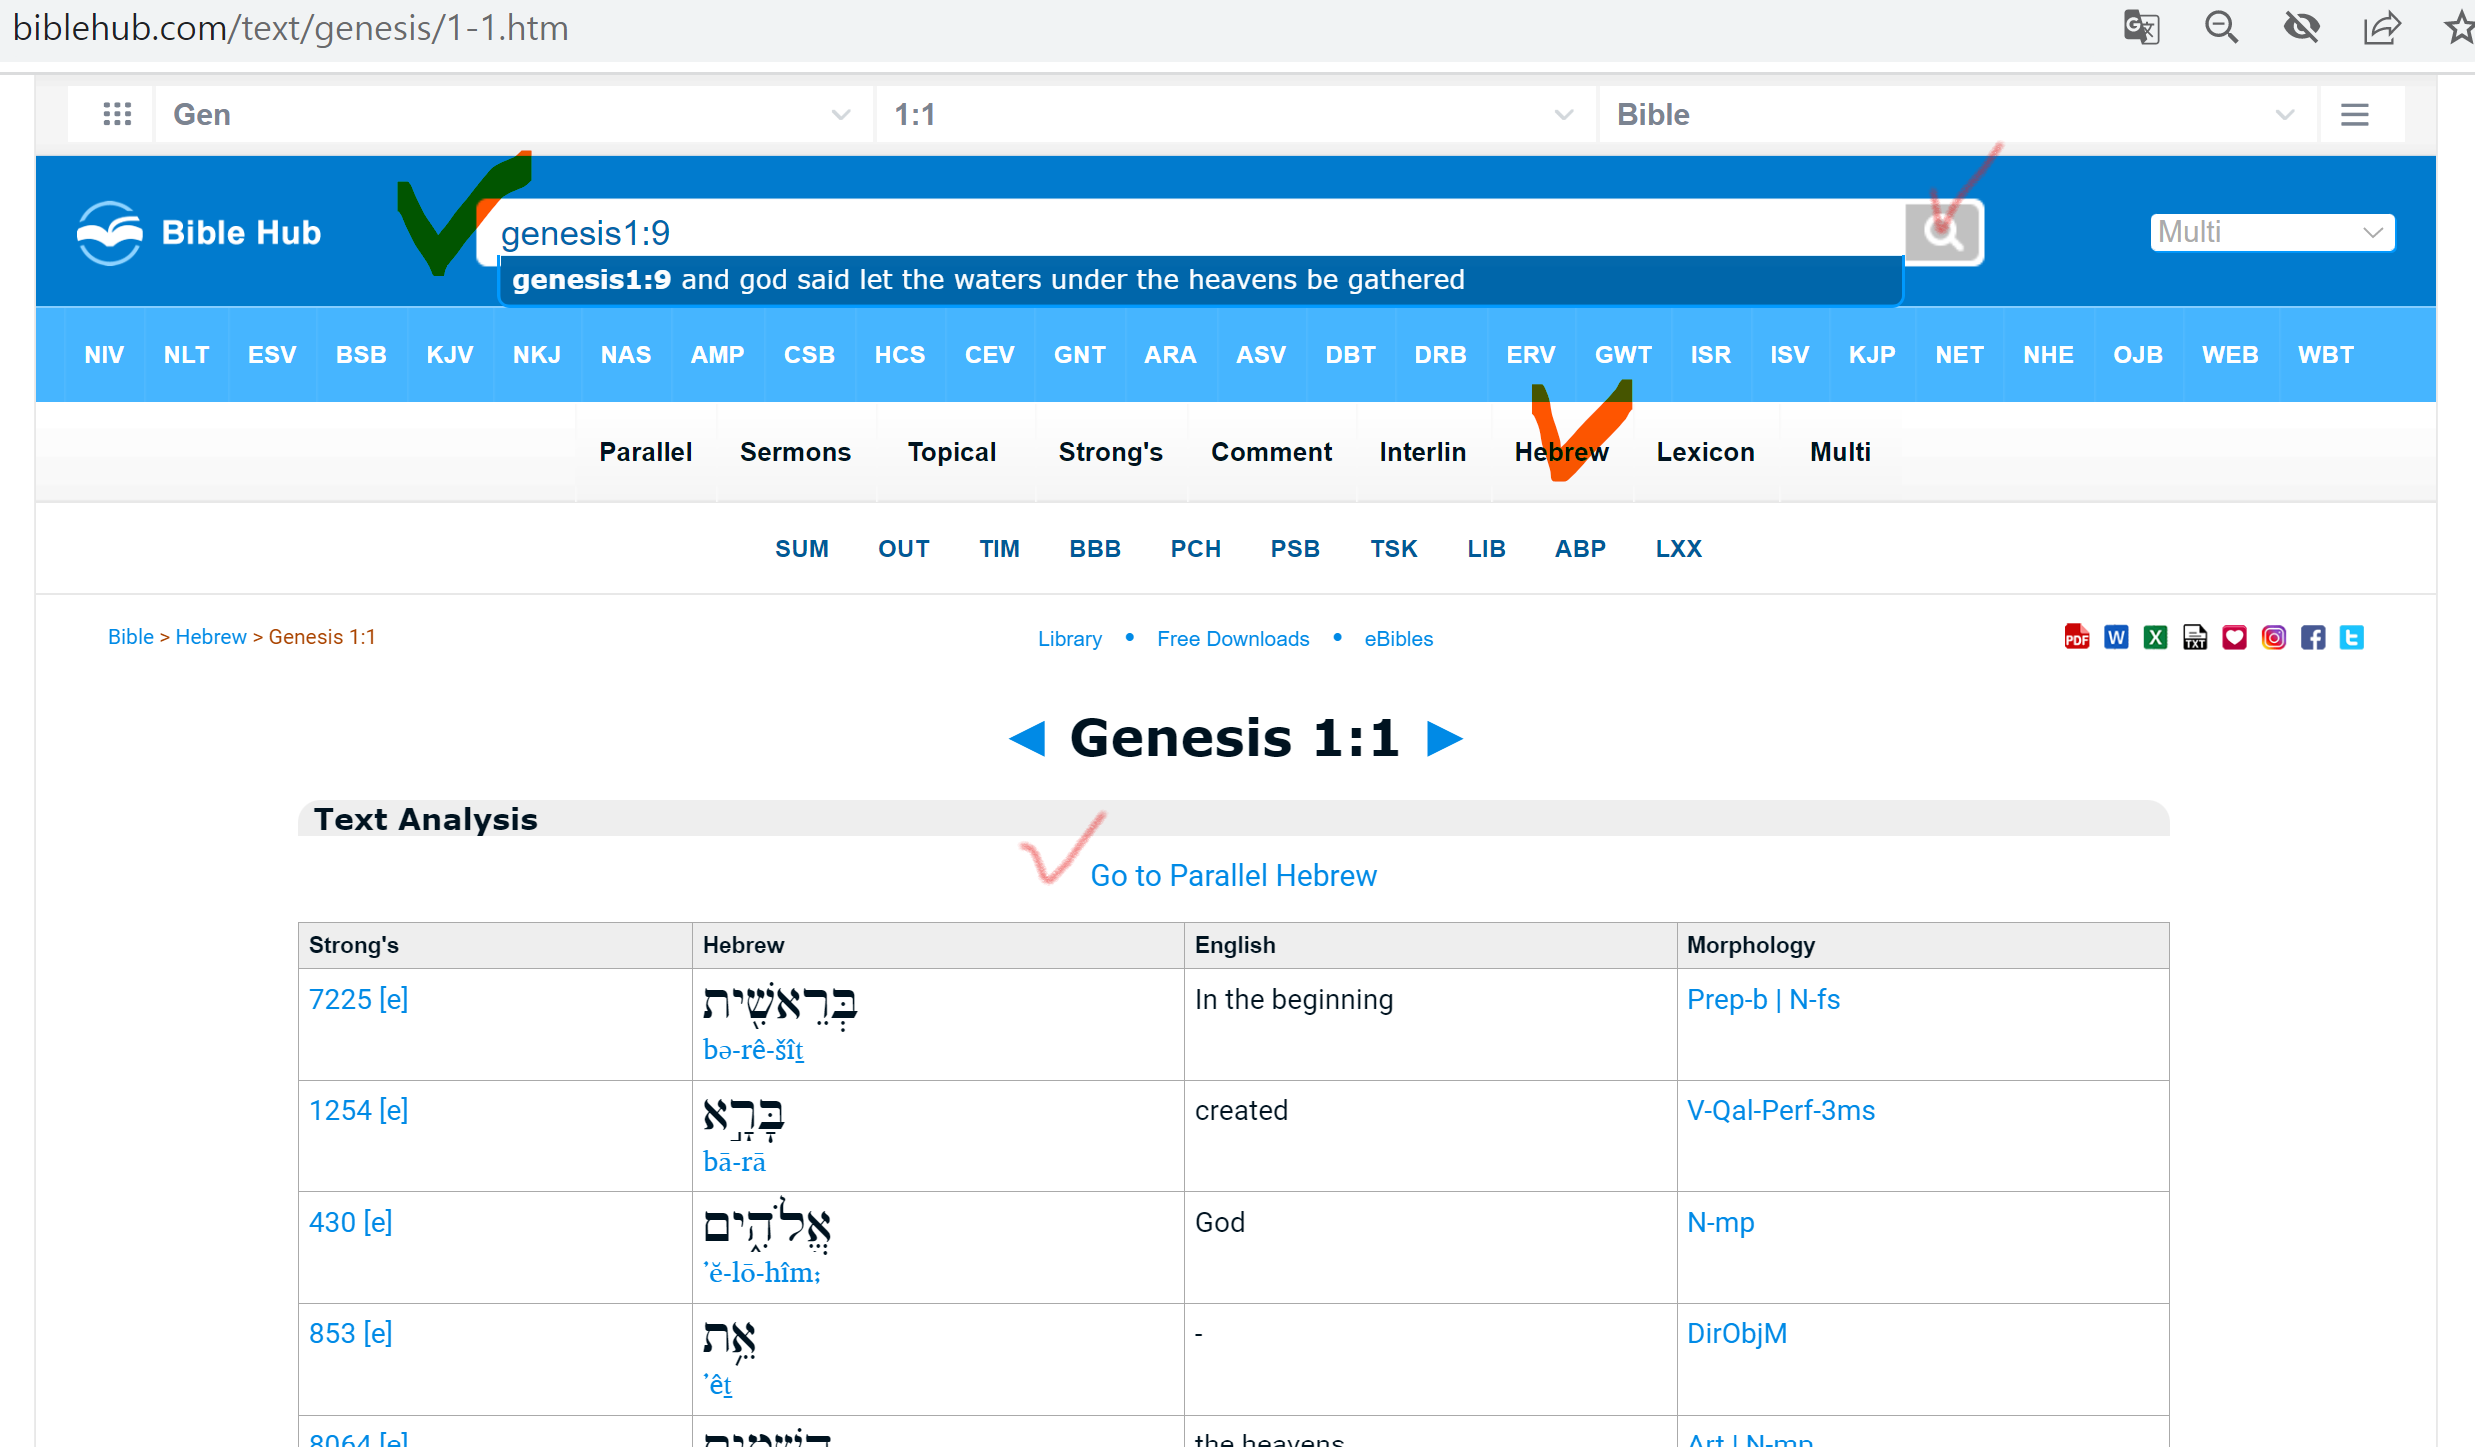This screenshot has height=1447, width=2475.
Task: Click the red heart icon
Action: click(x=2234, y=637)
